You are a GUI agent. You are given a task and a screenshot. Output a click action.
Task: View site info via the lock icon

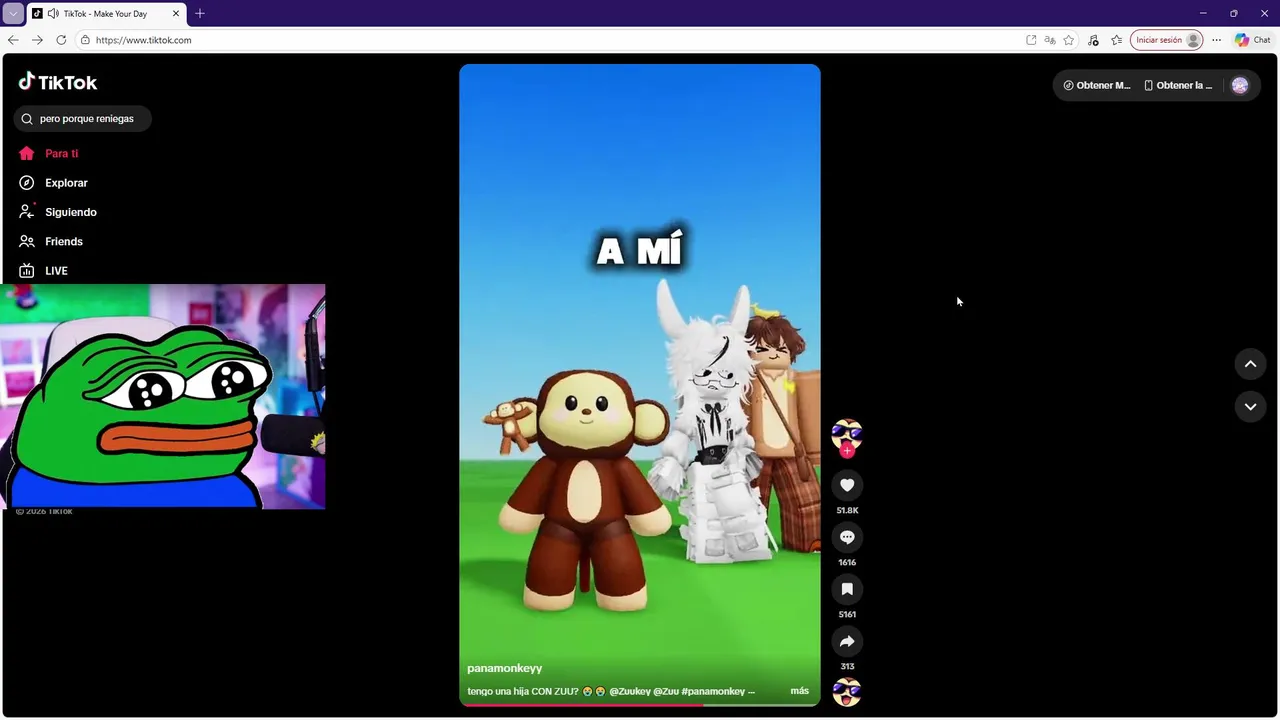tap(85, 40)
